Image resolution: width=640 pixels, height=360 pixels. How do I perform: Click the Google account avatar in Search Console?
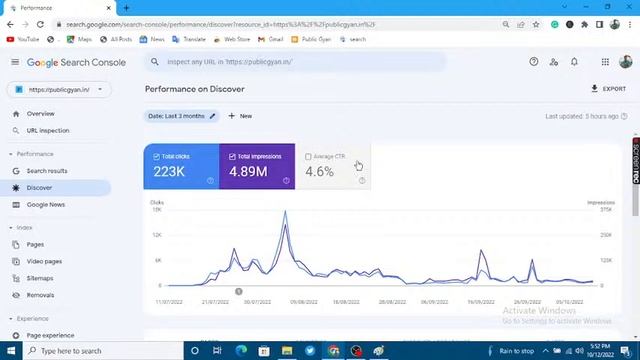(x=625, y=62)
